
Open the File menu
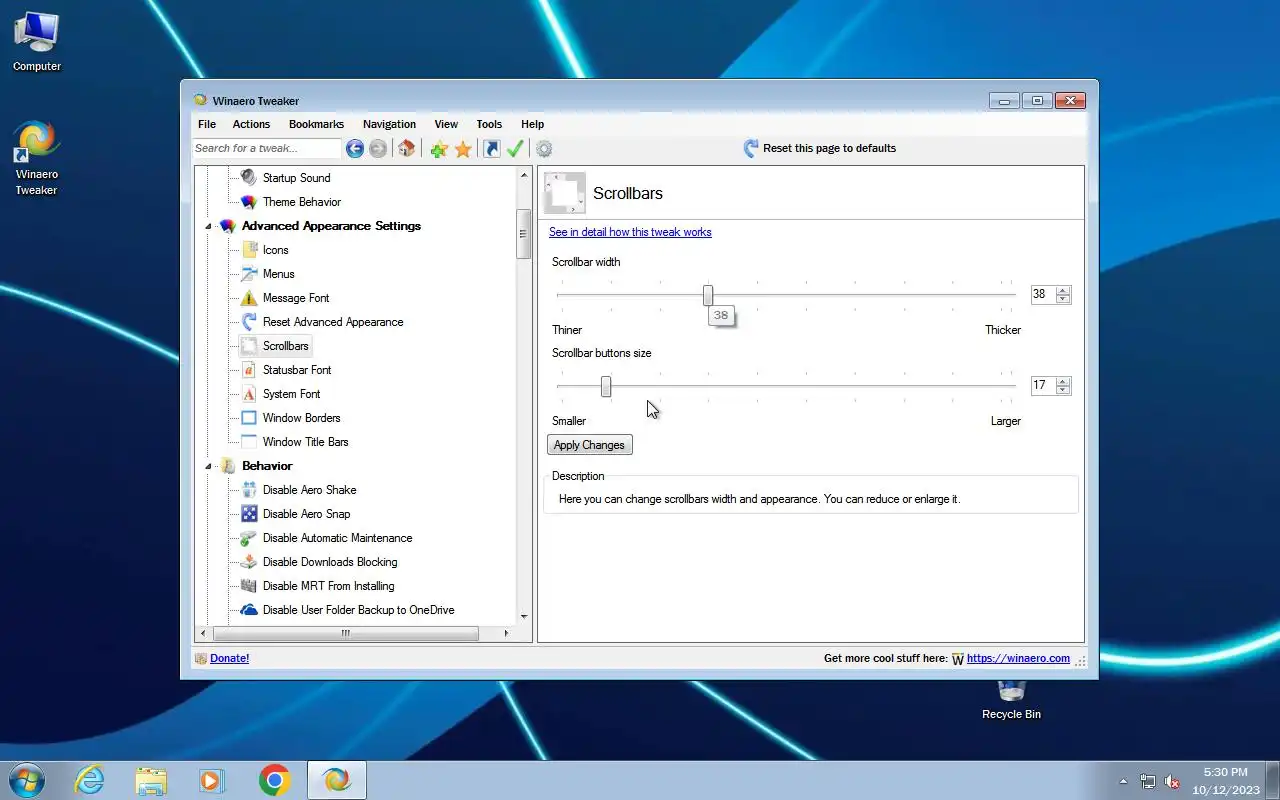pyautogui.click(x=207, y=124)
